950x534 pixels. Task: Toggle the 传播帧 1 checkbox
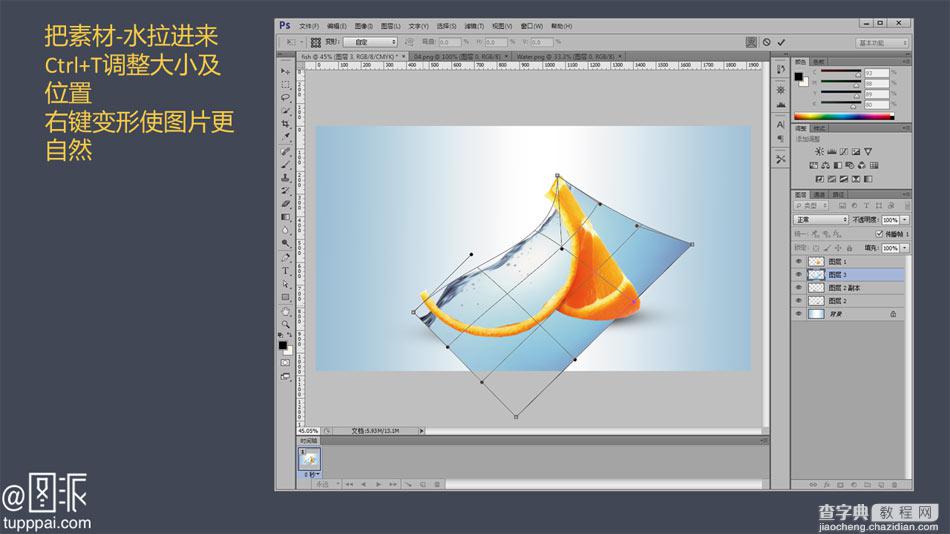pyautogui.click(x=879, y=233)
